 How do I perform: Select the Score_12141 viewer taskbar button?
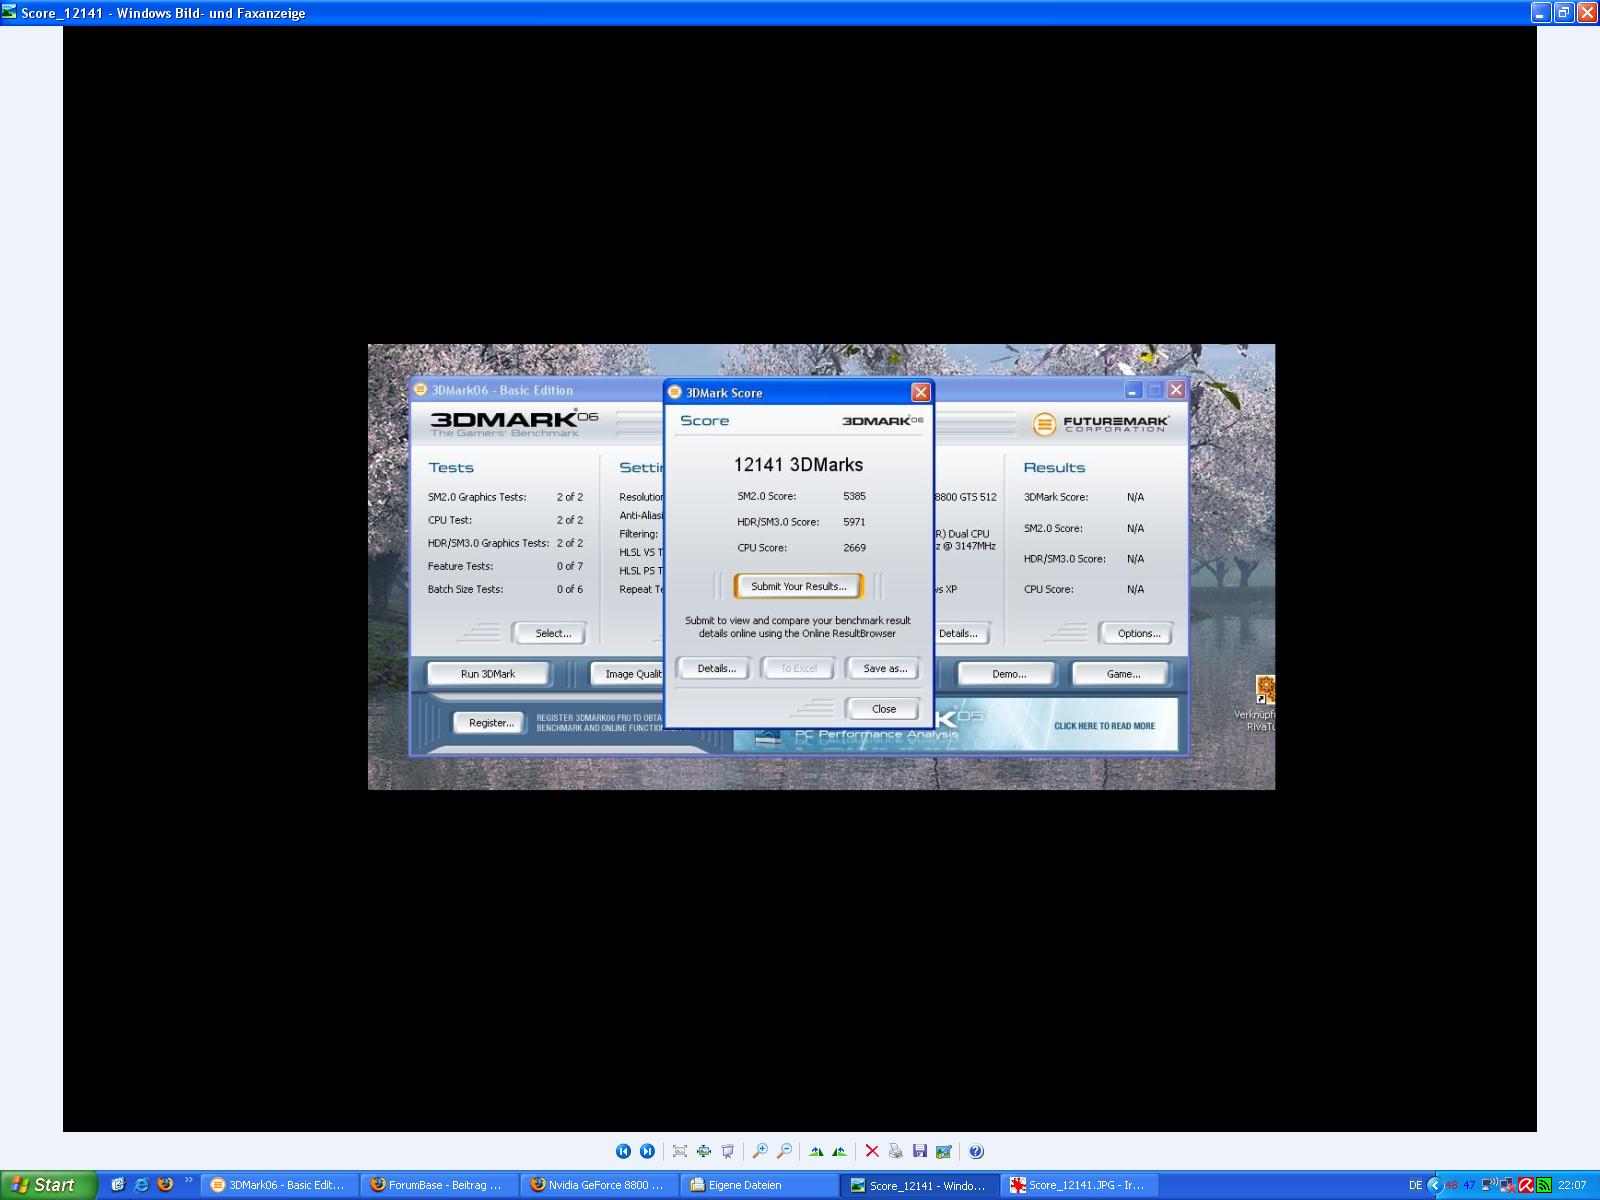(x=920, y=1185)
